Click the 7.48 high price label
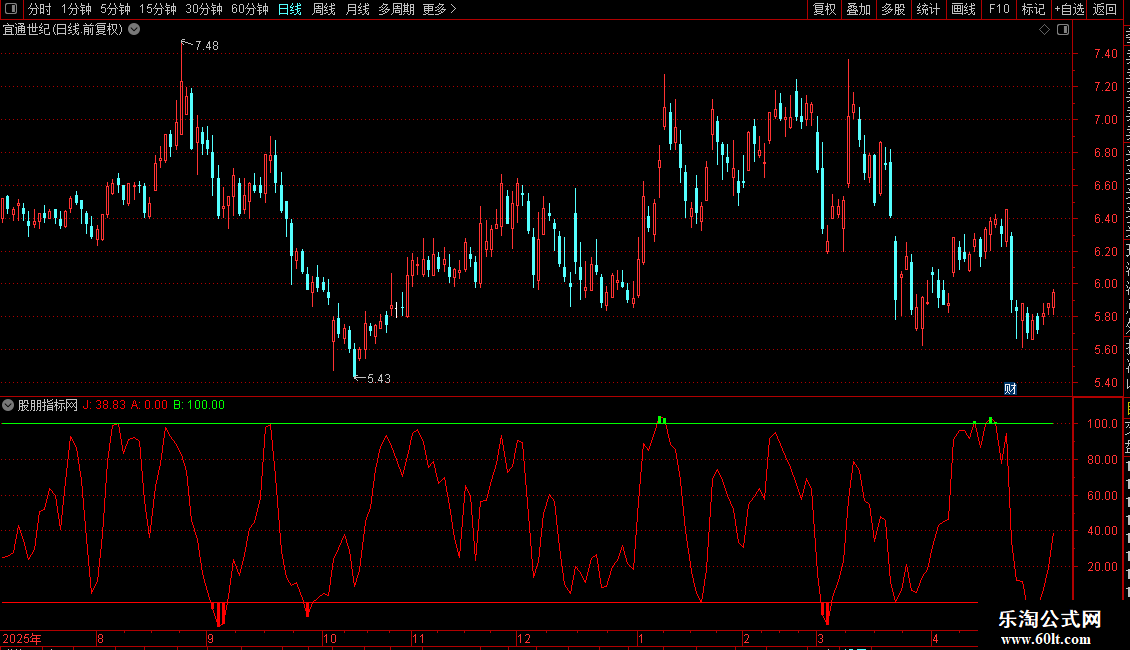Image resolution: width=1130 pixels, height=650 pixels. [207, 45]
